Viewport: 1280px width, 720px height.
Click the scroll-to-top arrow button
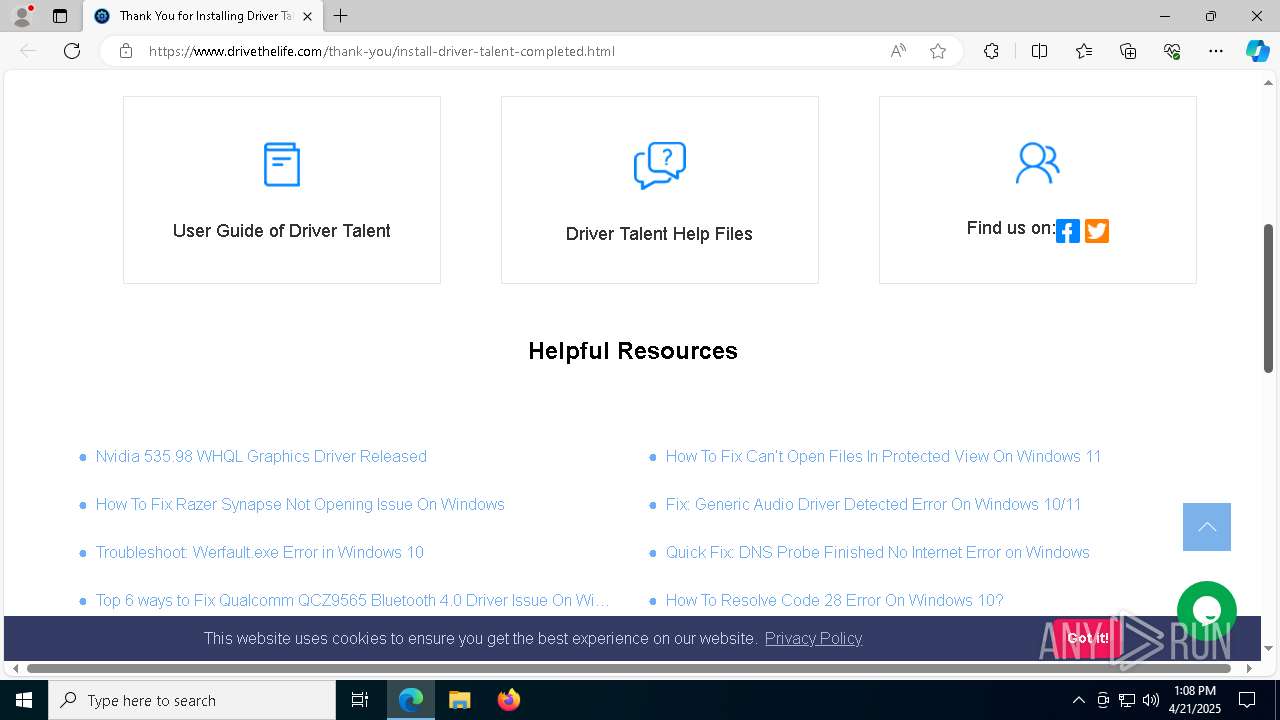click(1207, 527)
